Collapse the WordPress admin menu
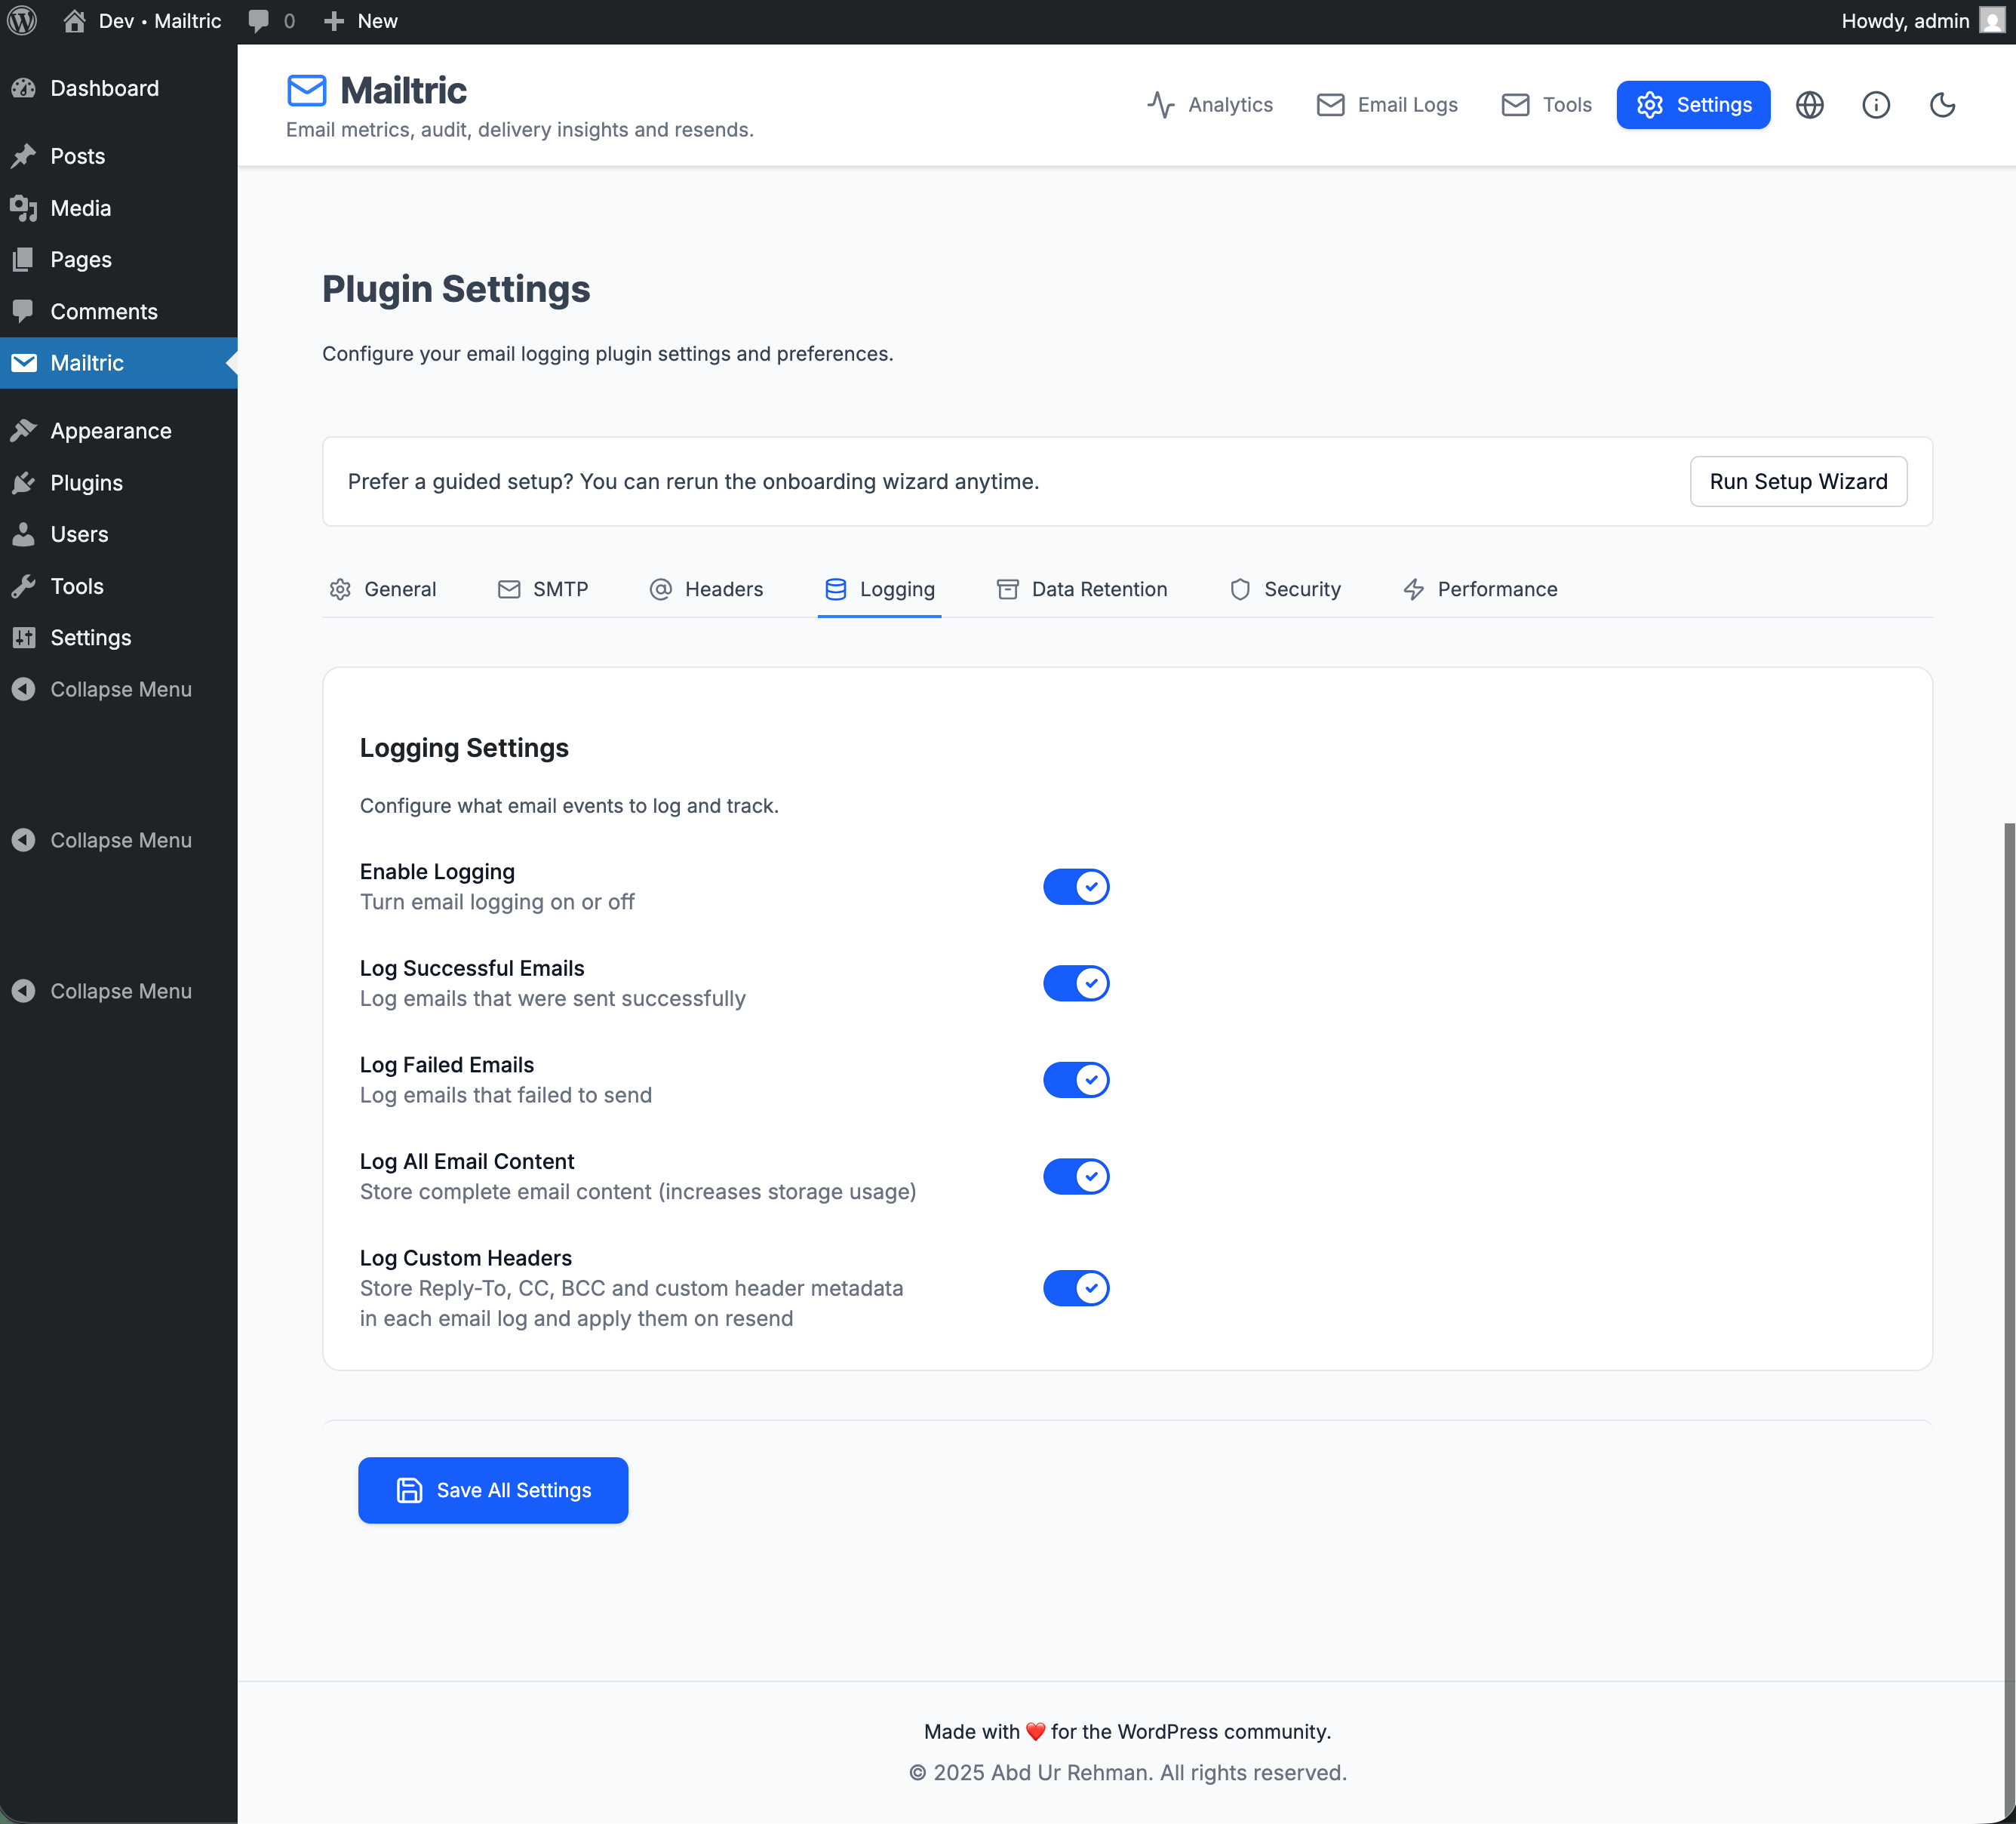The height and width of the screenshot is (1824, 2016). [x=120, y=689]
